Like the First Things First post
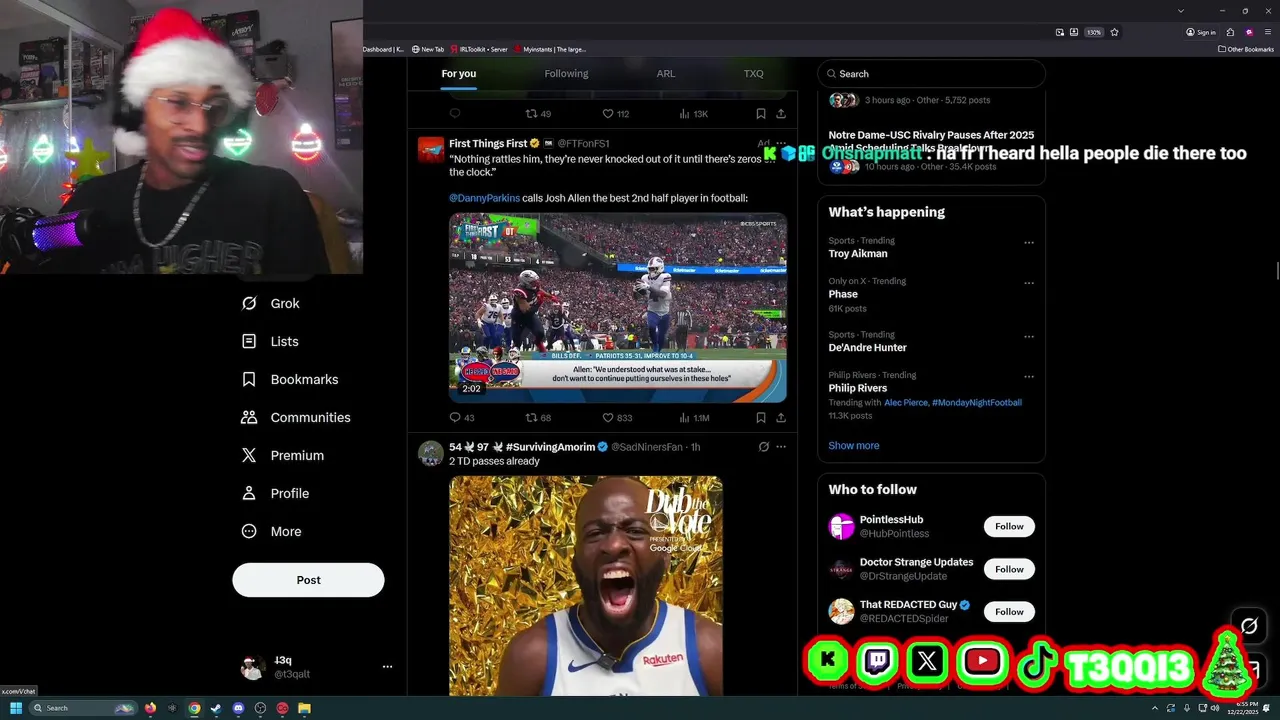1280x720 pixels. [x=617, y=418]
